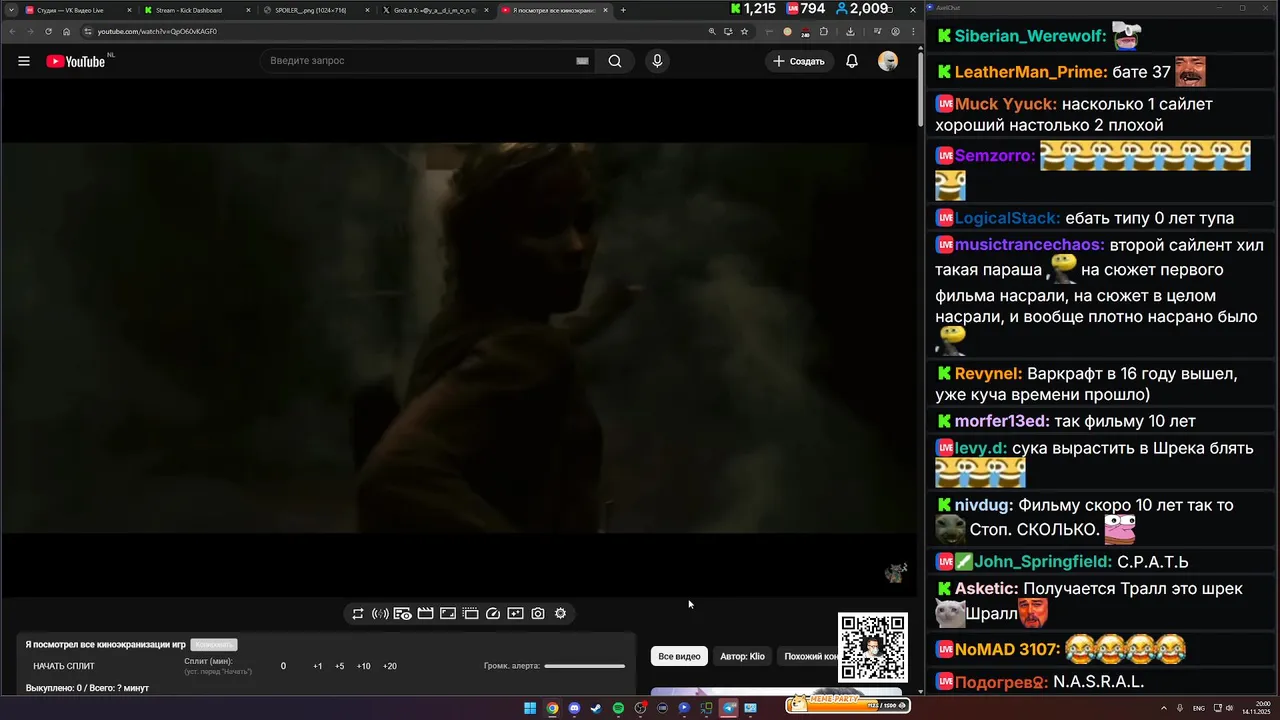Open Steam from the Windows taskbar
This screenshot has width=1280, height=720.
pyautogui.click(x=596, y=708)
